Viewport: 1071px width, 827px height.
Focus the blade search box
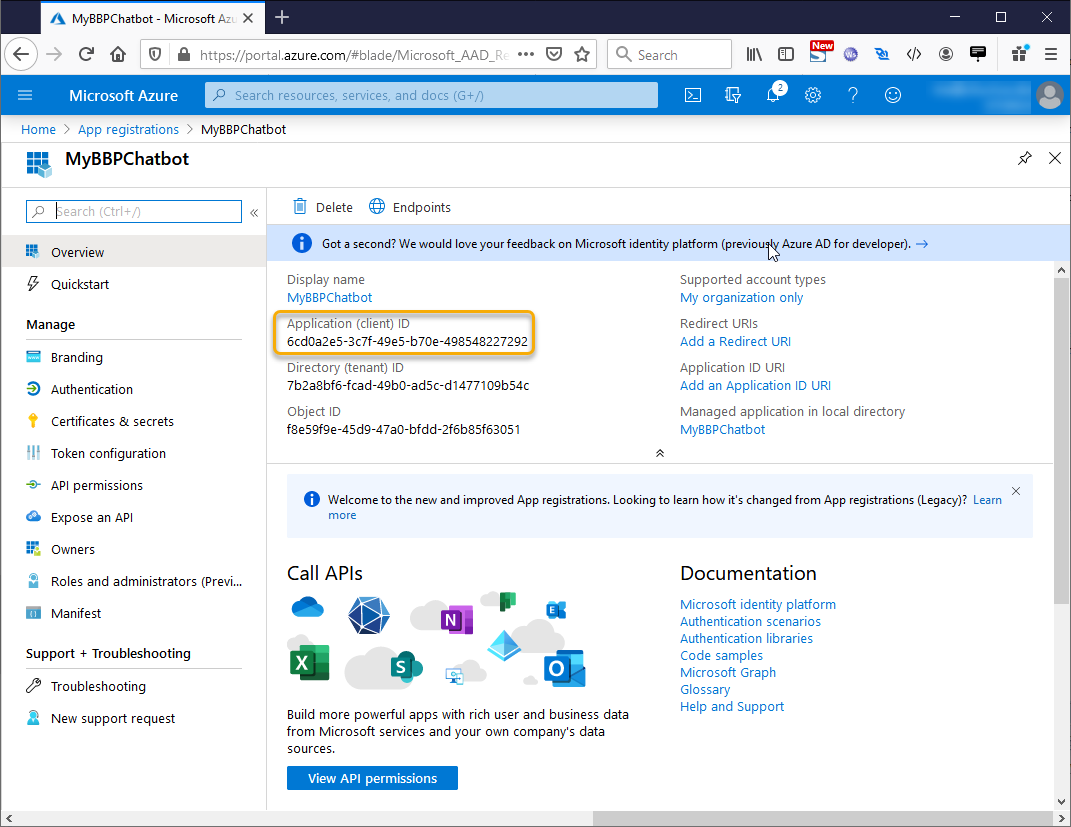point(134,212)
